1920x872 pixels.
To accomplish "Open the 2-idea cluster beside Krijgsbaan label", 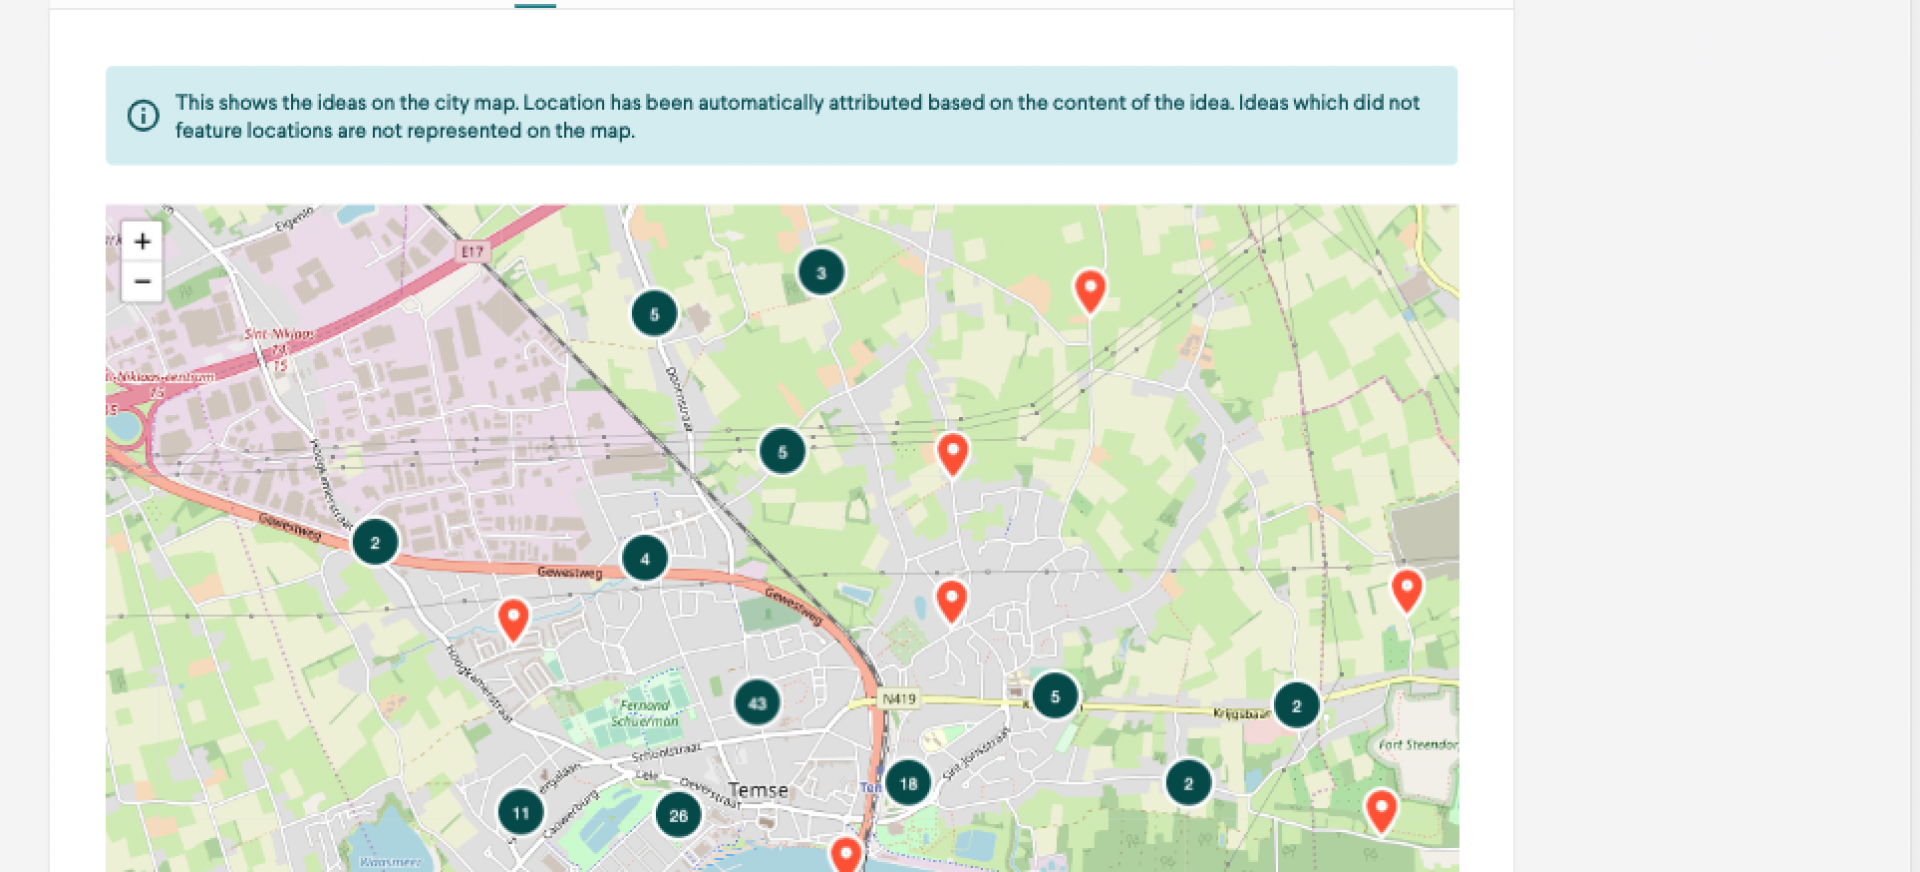I will [x=1296, y=705].
